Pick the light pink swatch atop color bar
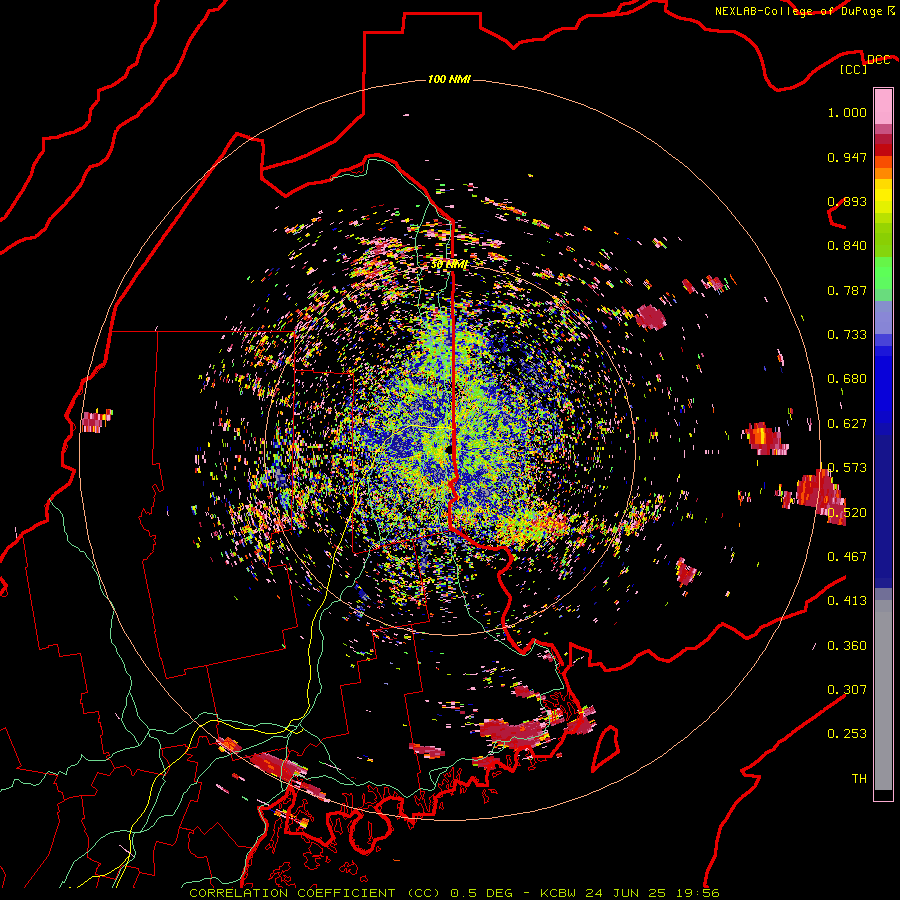Image resolution: width=900 pixels, height=900 pixels. pyautogui.click(x=883, y=107)
